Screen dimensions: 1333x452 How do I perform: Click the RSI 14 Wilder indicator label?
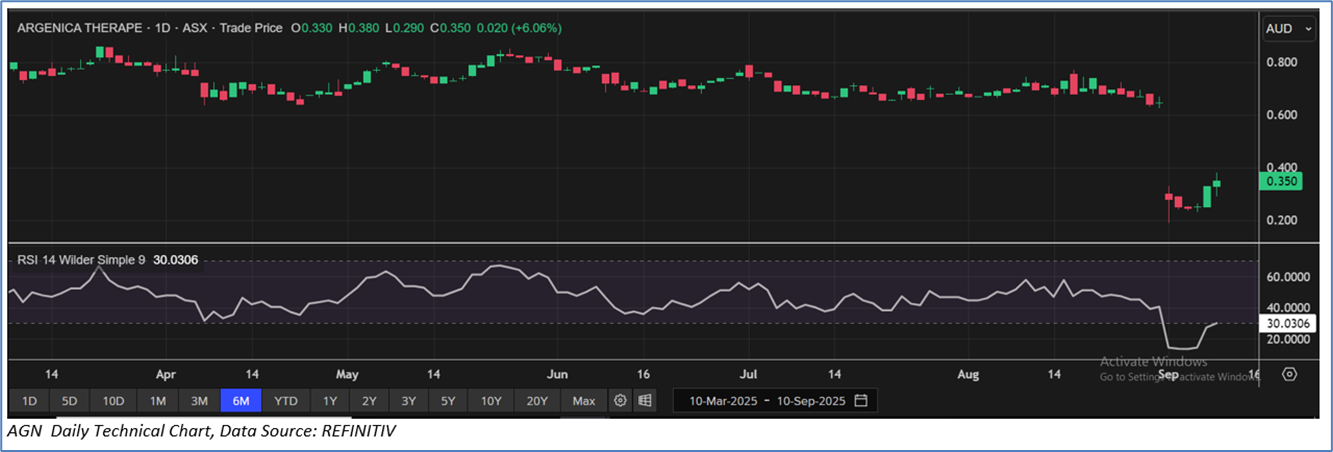80,260
